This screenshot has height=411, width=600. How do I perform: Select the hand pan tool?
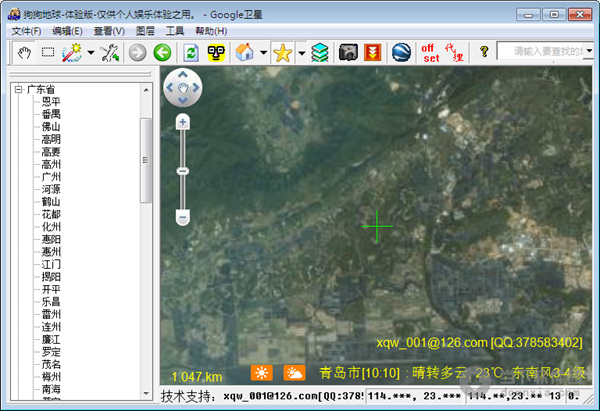pos(22,52)
